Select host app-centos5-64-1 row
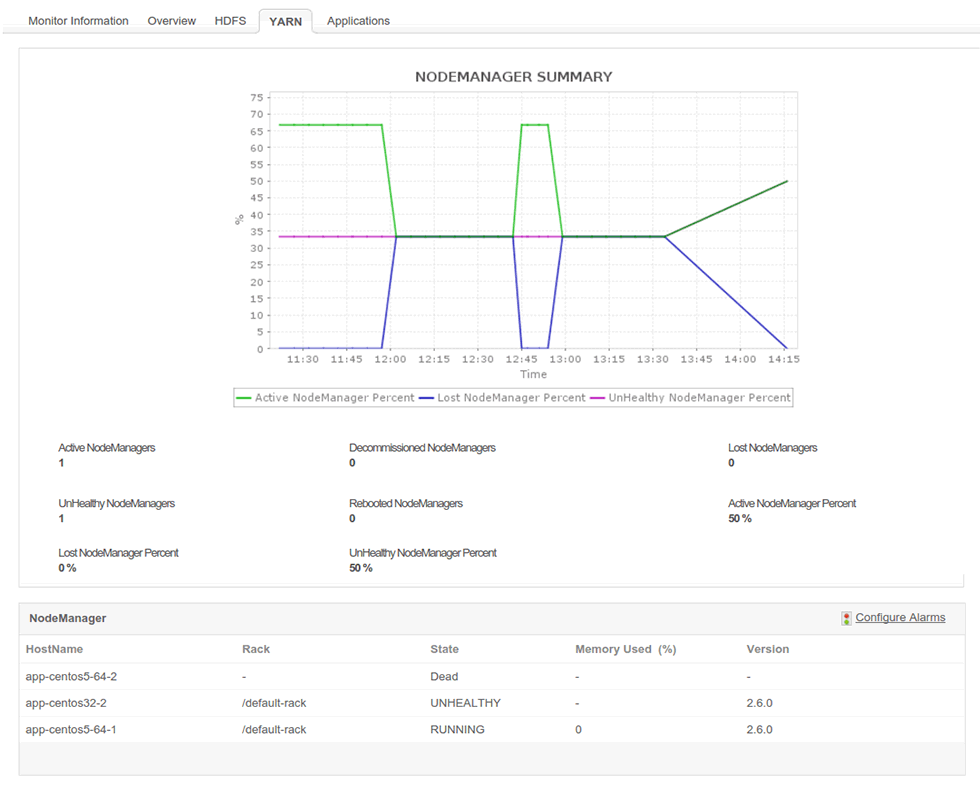Image resolution: width=980 pixels, height=797 pixels. tap(492, 729)
